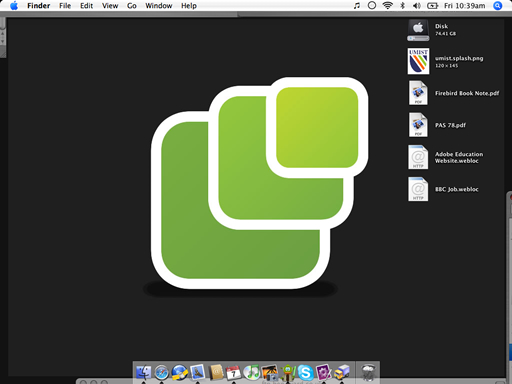Image resolution: width=512 pixels, height=384 pixels.
Task: Launch Safari from the Dock
Action: [x=161, y=372]
